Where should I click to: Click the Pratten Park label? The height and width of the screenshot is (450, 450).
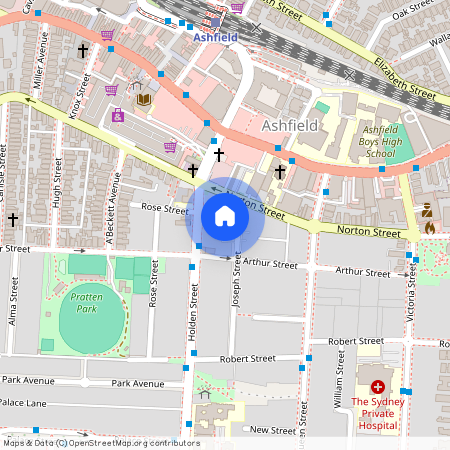coord(86,303)
